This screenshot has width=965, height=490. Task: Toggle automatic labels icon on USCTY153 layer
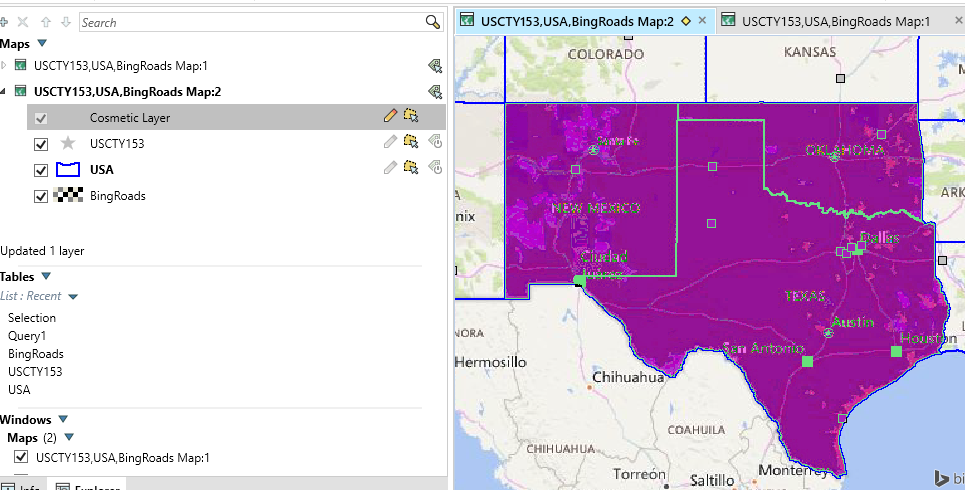pyautogui.click(x=435, y=142)
